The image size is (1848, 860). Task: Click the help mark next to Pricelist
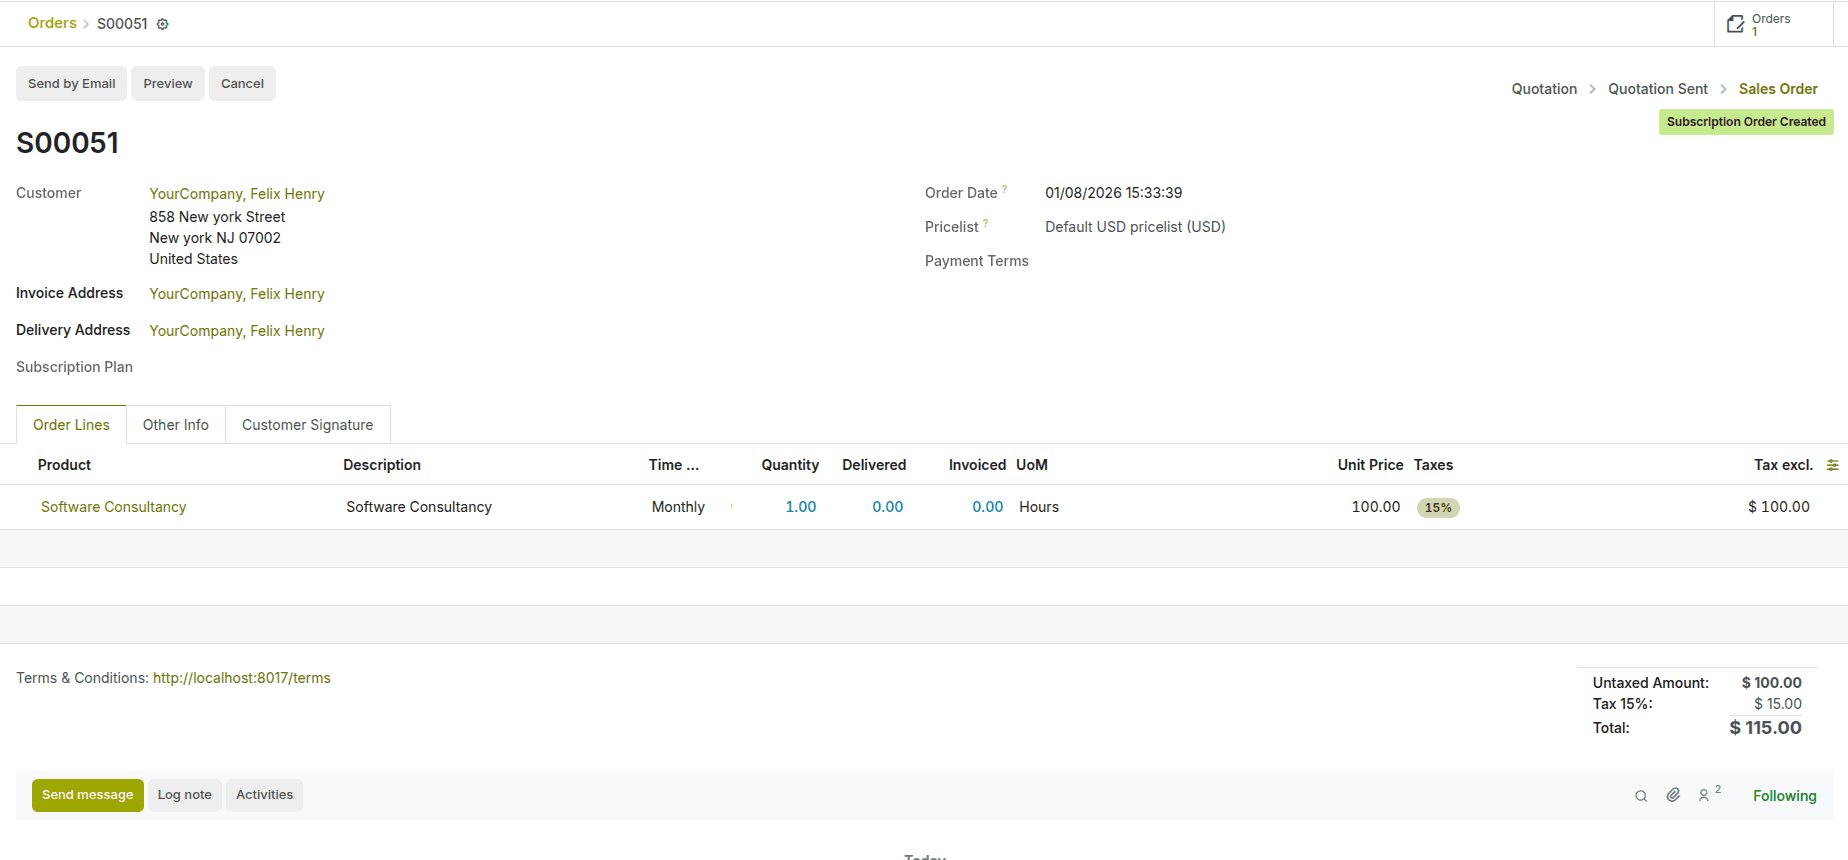(x=986, y=223)
